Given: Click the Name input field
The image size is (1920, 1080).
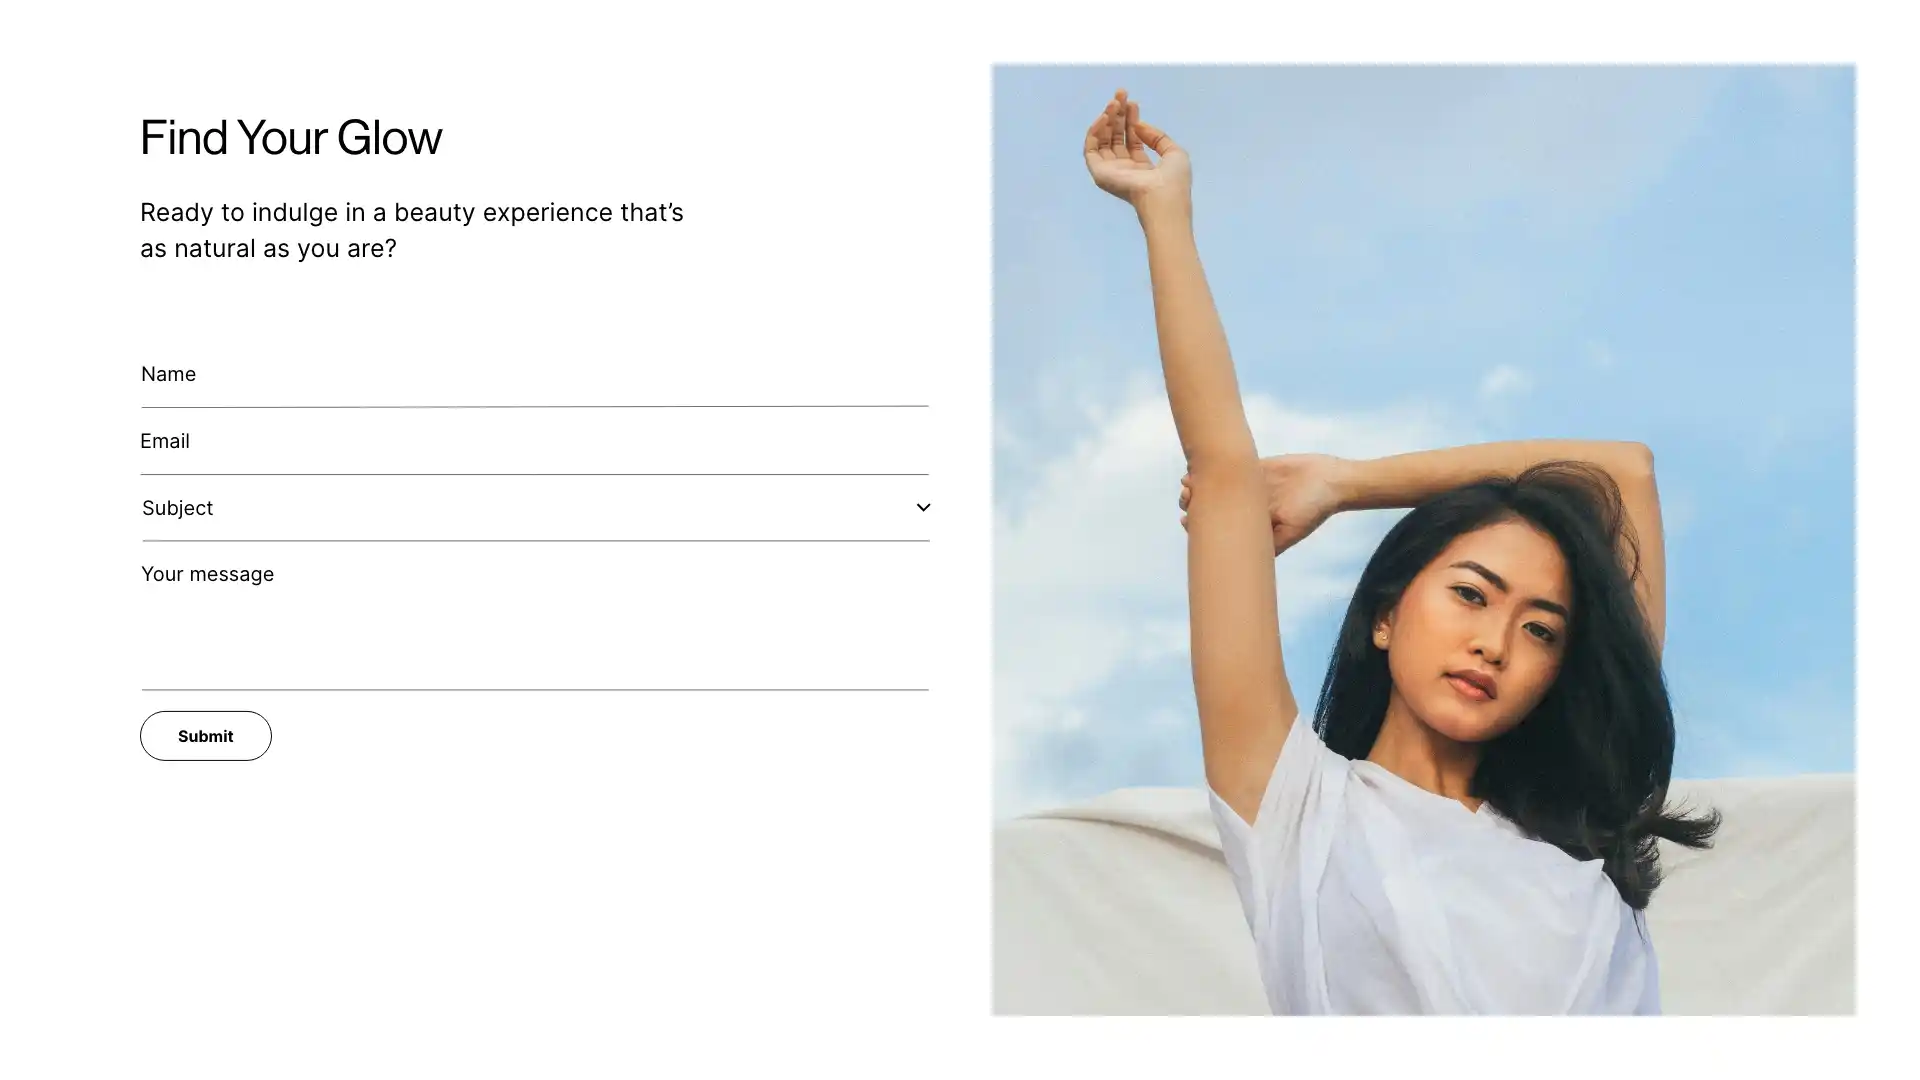Looking at the screenshot, I should 535,374.
